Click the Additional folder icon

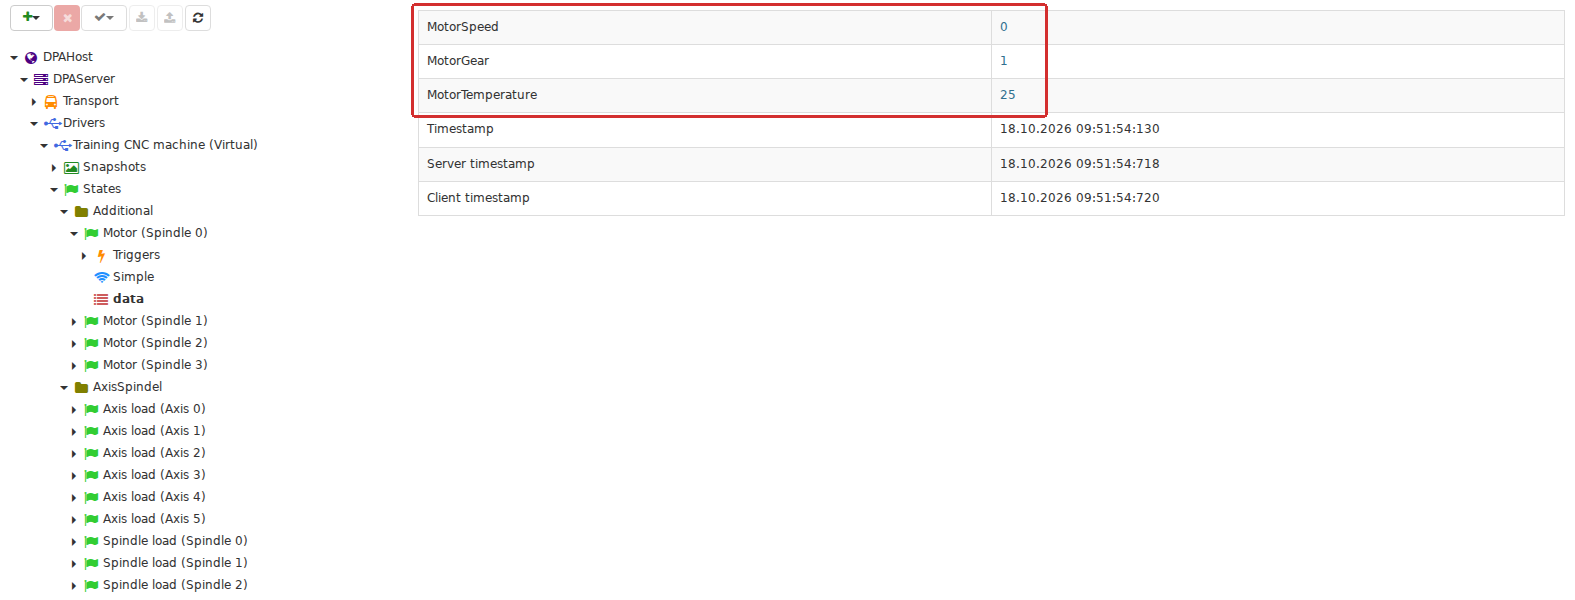point(81,212)
